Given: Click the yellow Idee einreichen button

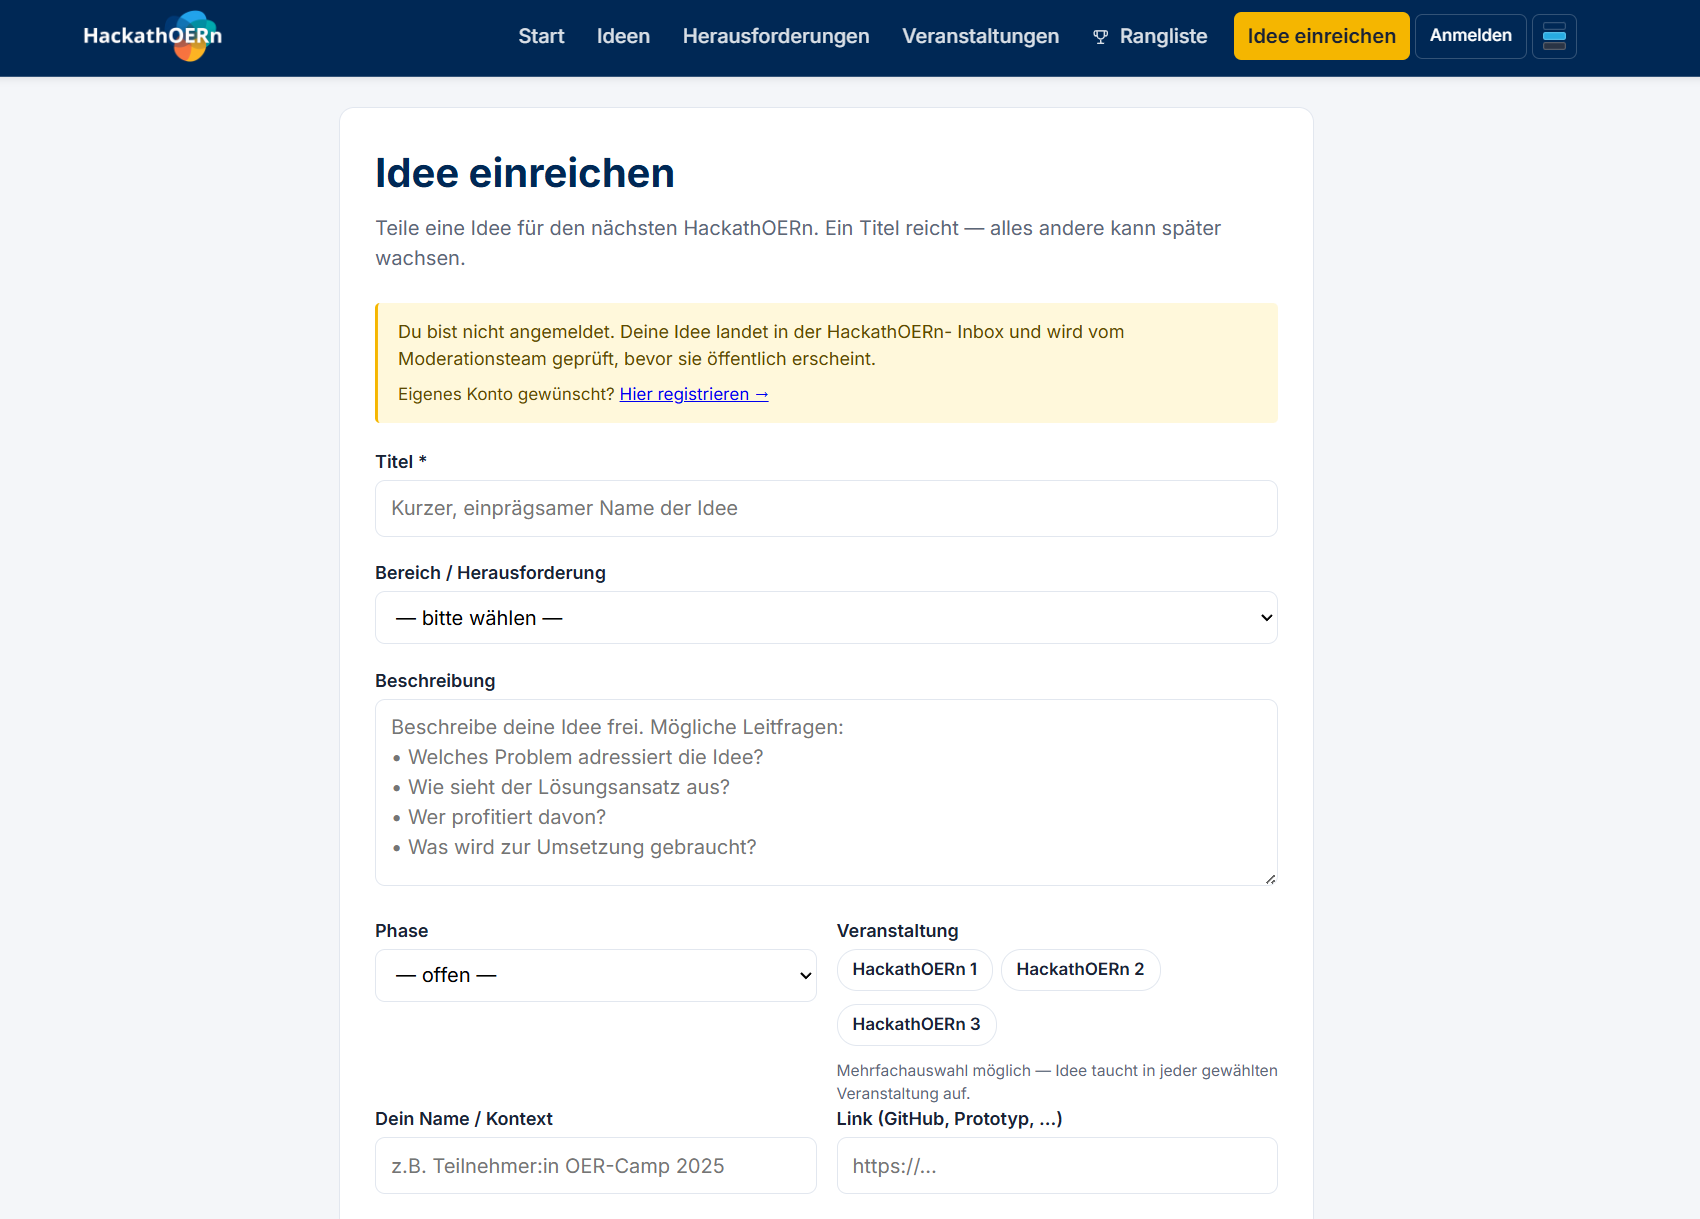Looking at the screenshot, I should point(1321,36).
